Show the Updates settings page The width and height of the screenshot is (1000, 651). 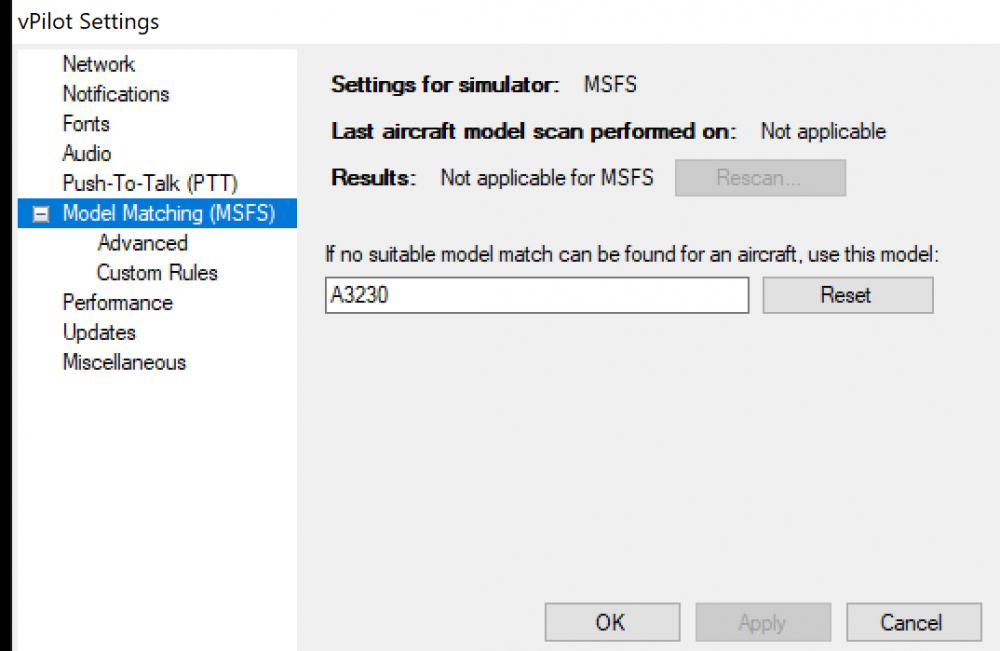(99, 333)
